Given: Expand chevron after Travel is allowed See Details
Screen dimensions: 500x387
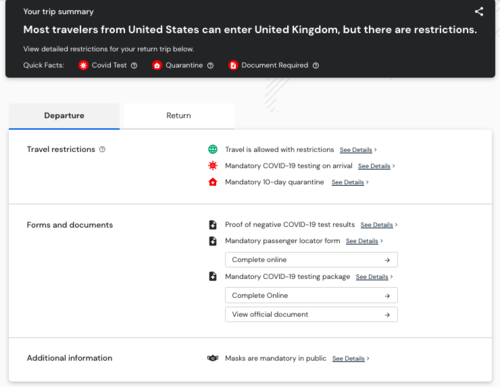Looking at the screenshot, I should pyautogui.click(x=375, y=150).
